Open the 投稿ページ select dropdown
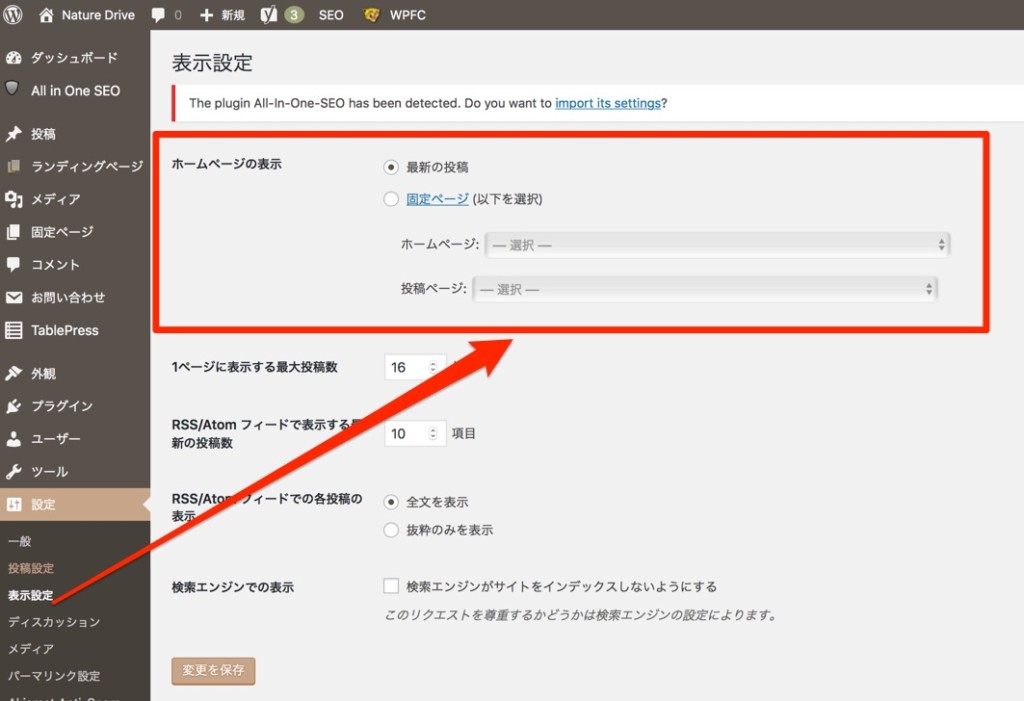The width and height of the screenshot is (1024, 701). click(705, 289)
